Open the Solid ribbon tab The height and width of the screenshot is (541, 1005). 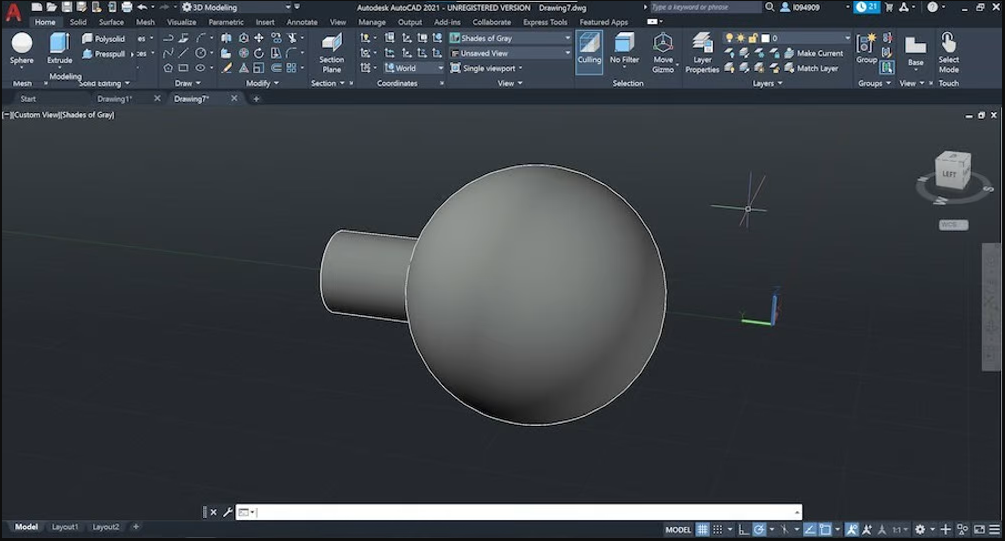[78, 22]
